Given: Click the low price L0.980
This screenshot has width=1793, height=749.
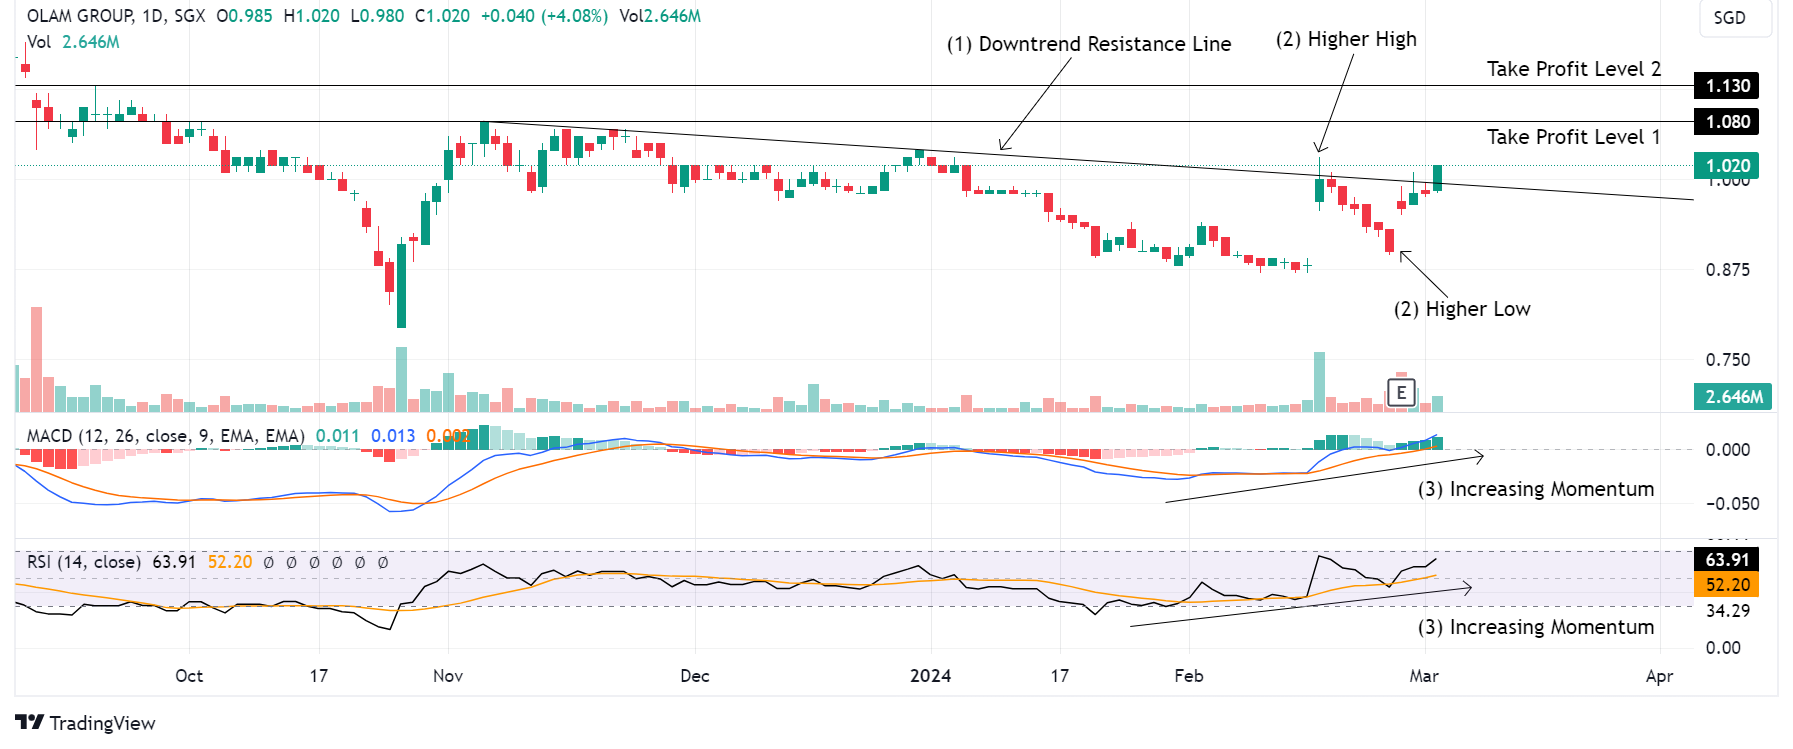Looking at the screenshot, I should pyautogui.click(x=377, y=16).
